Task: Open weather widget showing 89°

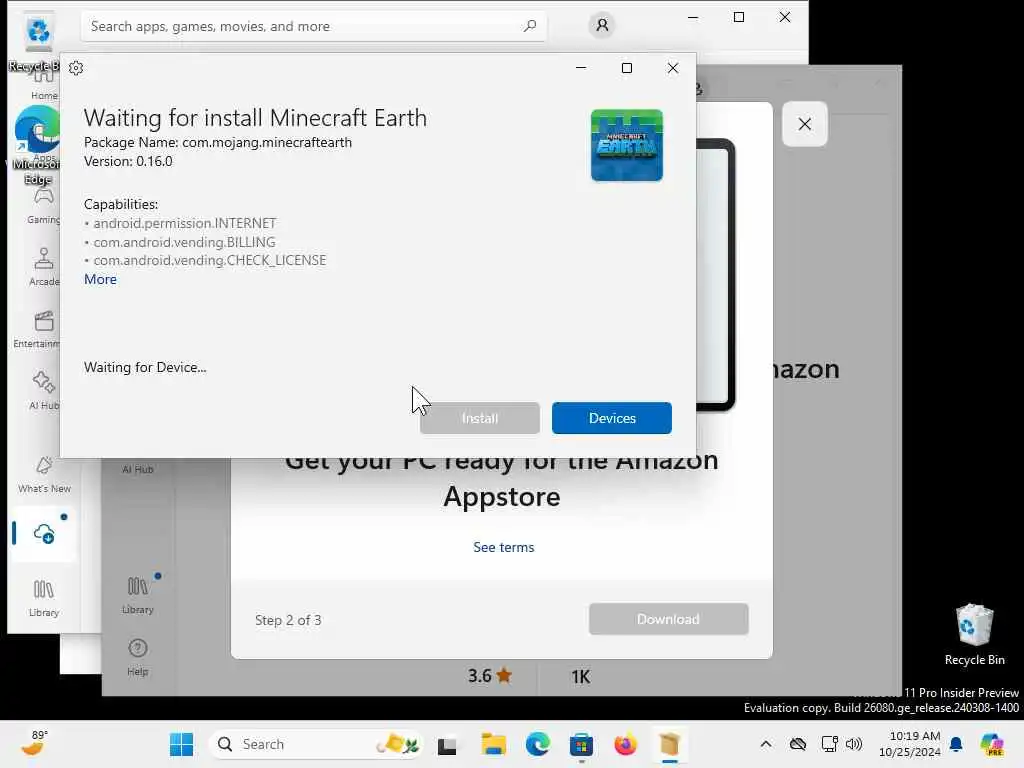Action: 33,743
